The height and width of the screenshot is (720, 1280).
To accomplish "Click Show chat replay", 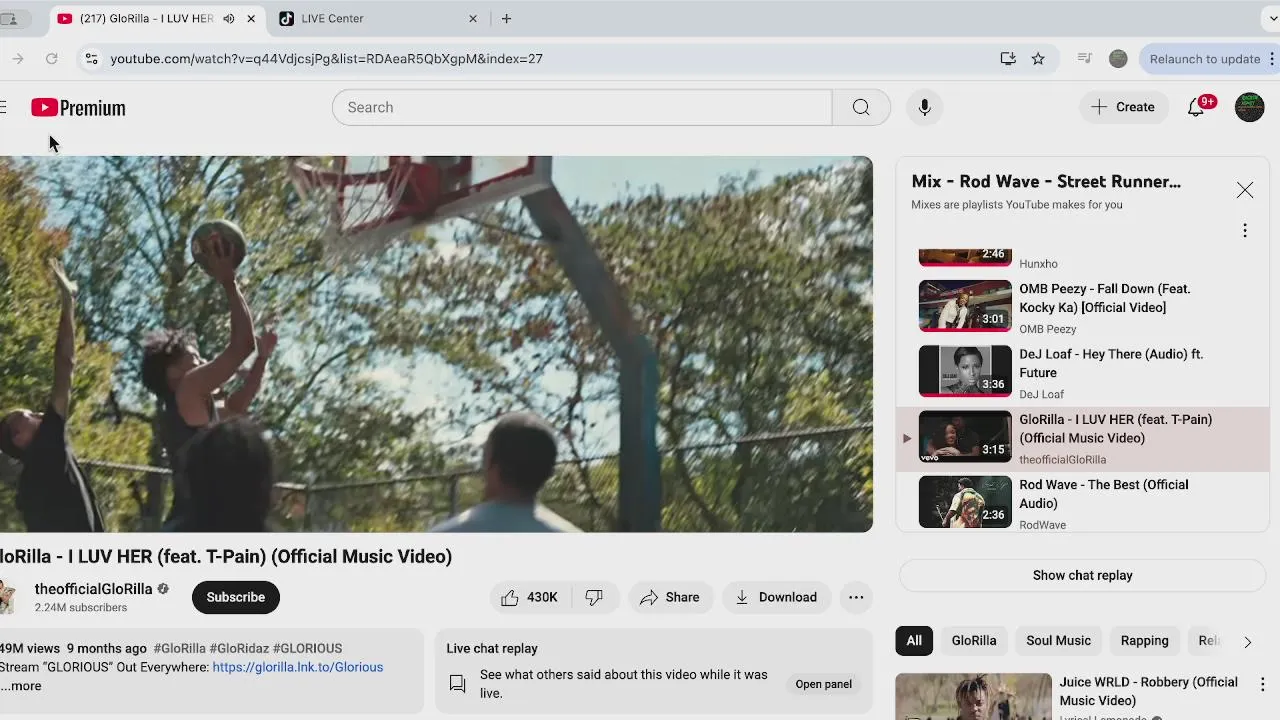I will [x=1083, y=575].
